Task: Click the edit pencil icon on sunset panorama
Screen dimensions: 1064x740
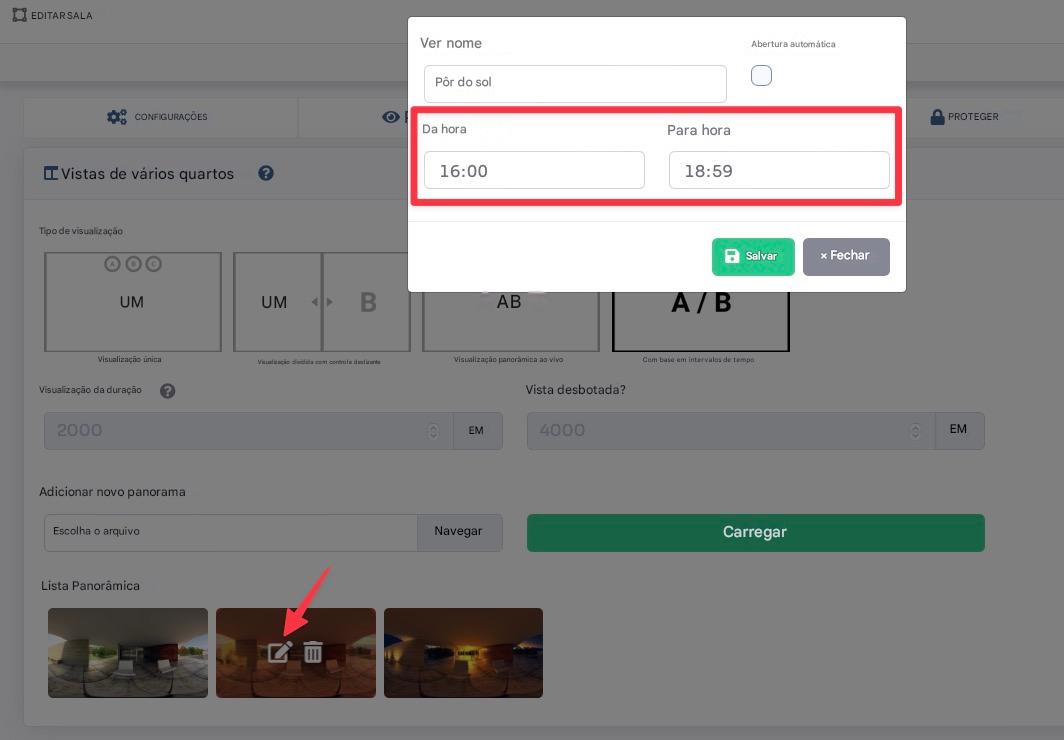Action: (279, 652)
